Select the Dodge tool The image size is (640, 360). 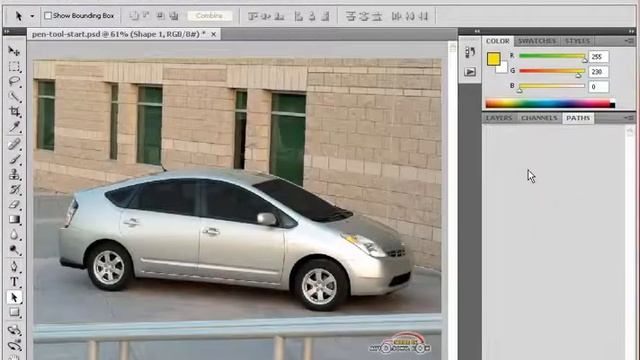point(14,249)
